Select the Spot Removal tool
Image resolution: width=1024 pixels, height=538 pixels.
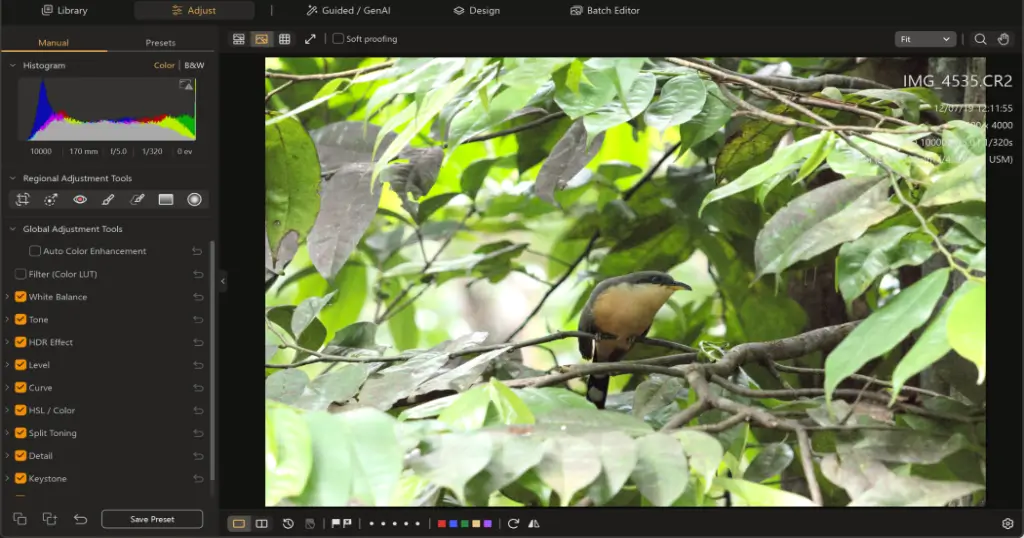tap(51, 199)
